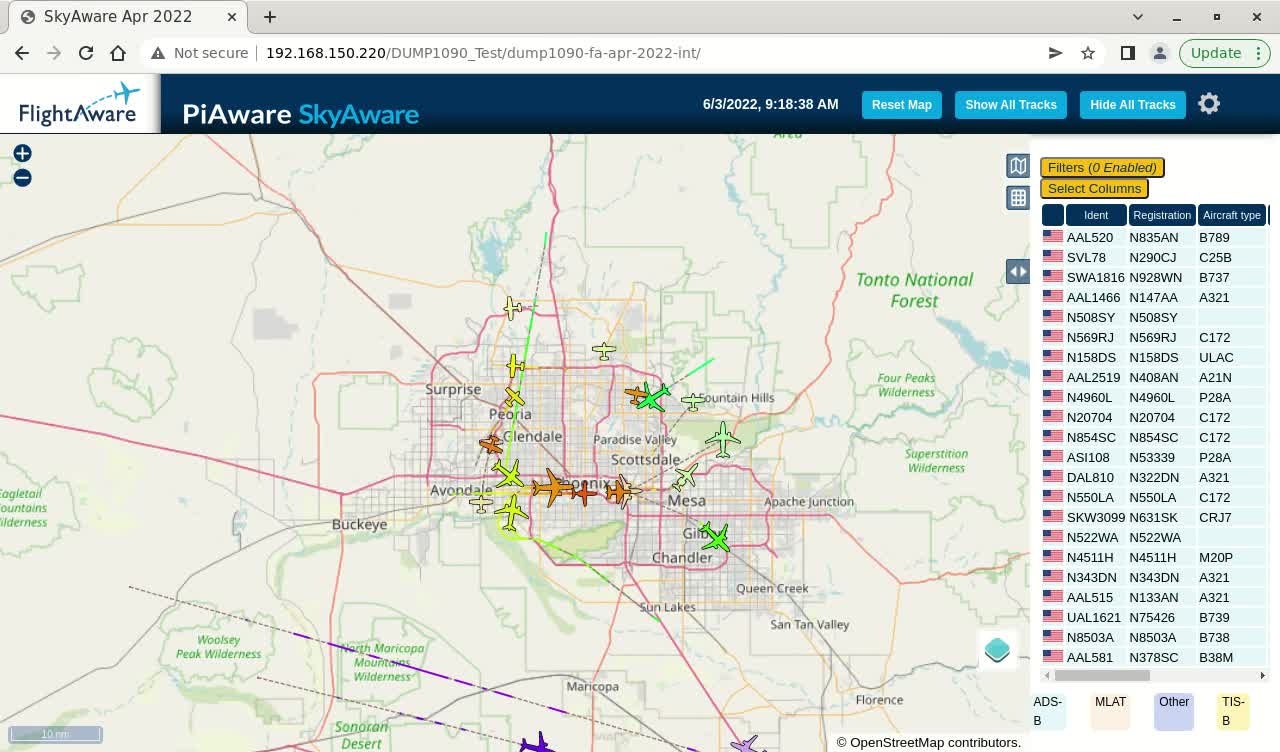Screen dimensions: 1280x752
Task: Select N158DS ULAC row
Action: 1154,357
